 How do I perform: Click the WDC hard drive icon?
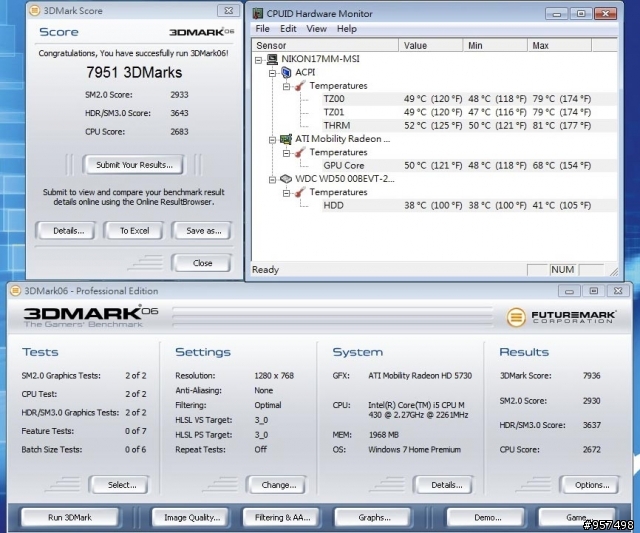(x=286, y=179)
